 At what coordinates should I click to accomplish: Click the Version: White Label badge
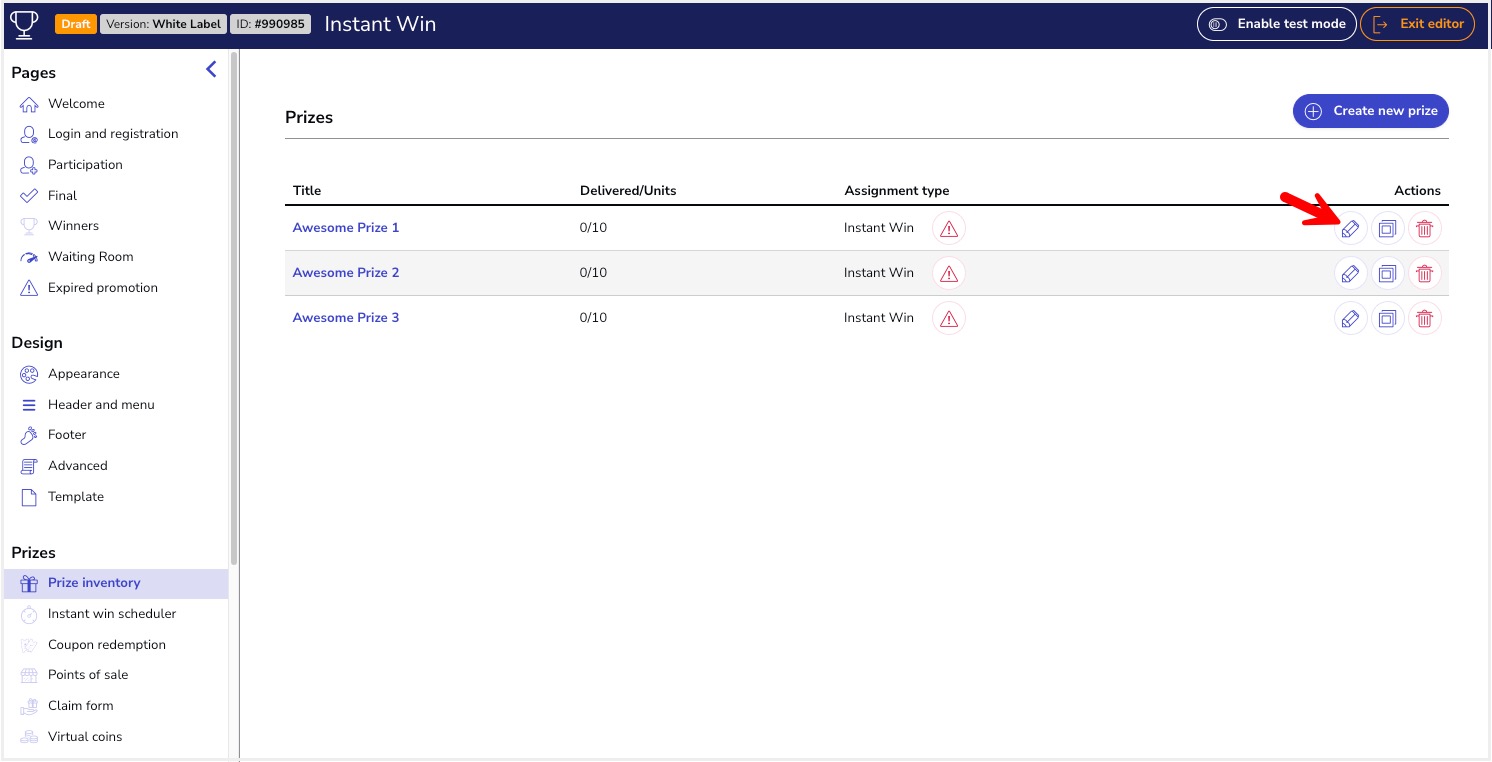(162, 24)
